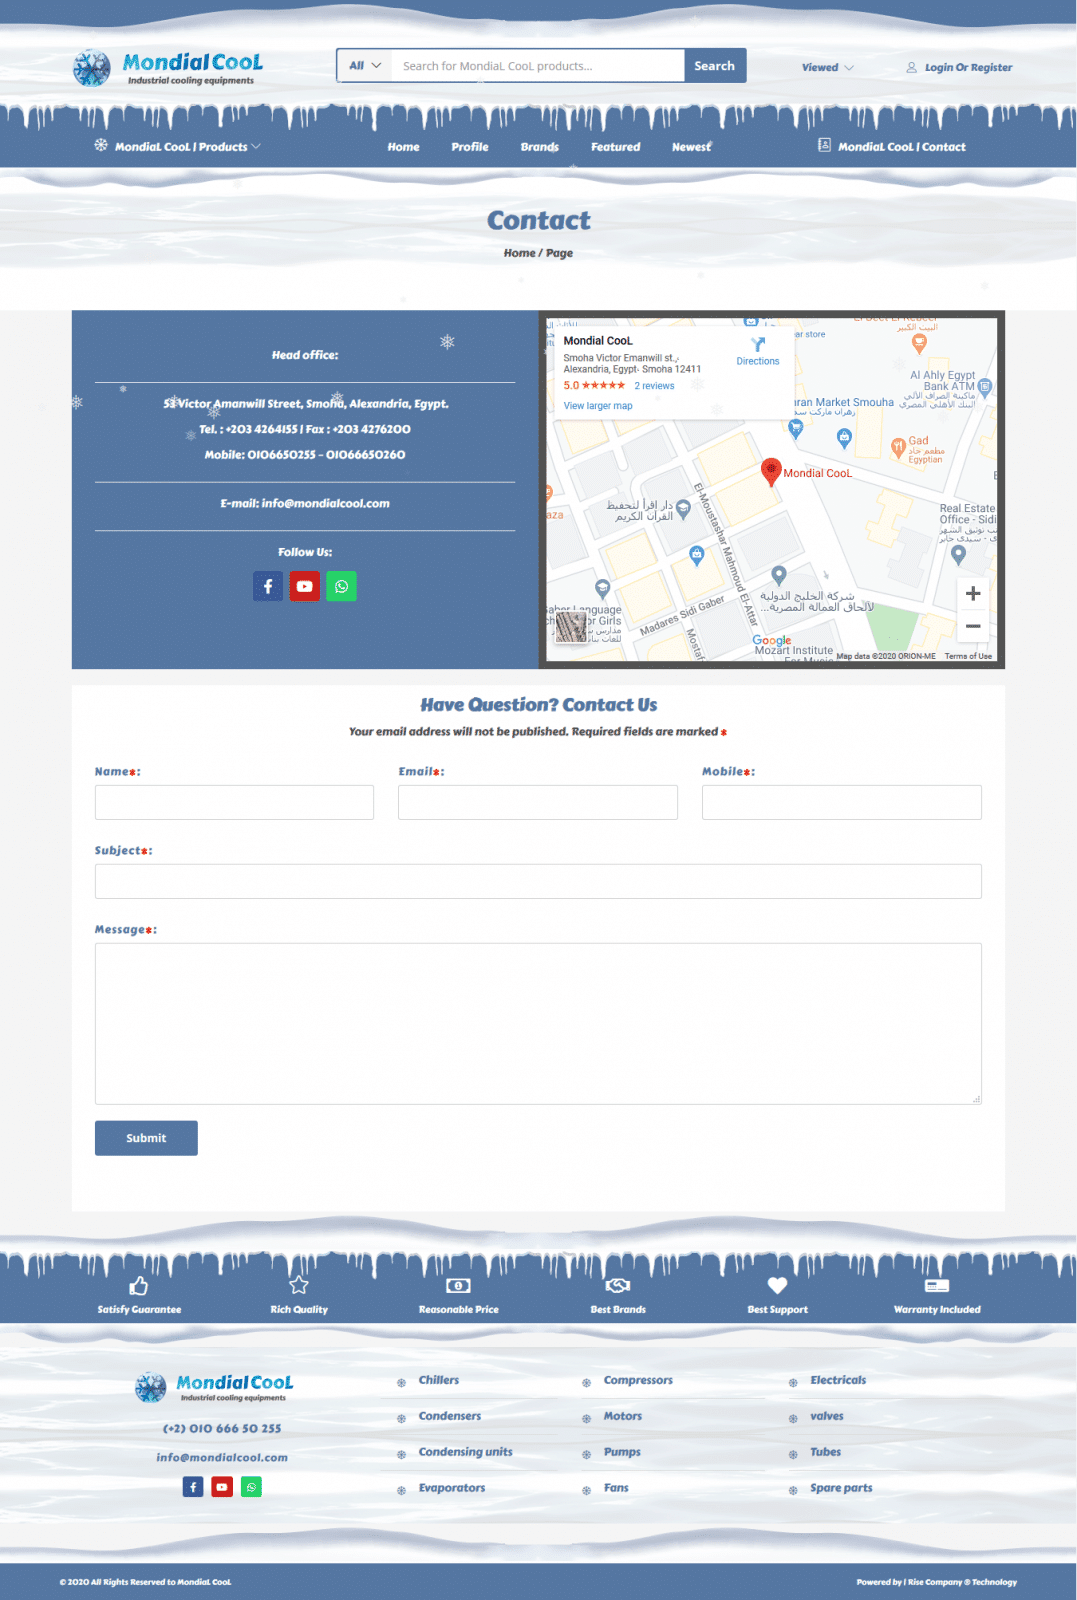Open the Brands menu item
Image resolution: width=1077 pixels, height=1600 pixels.
click(x=540, y=147)
